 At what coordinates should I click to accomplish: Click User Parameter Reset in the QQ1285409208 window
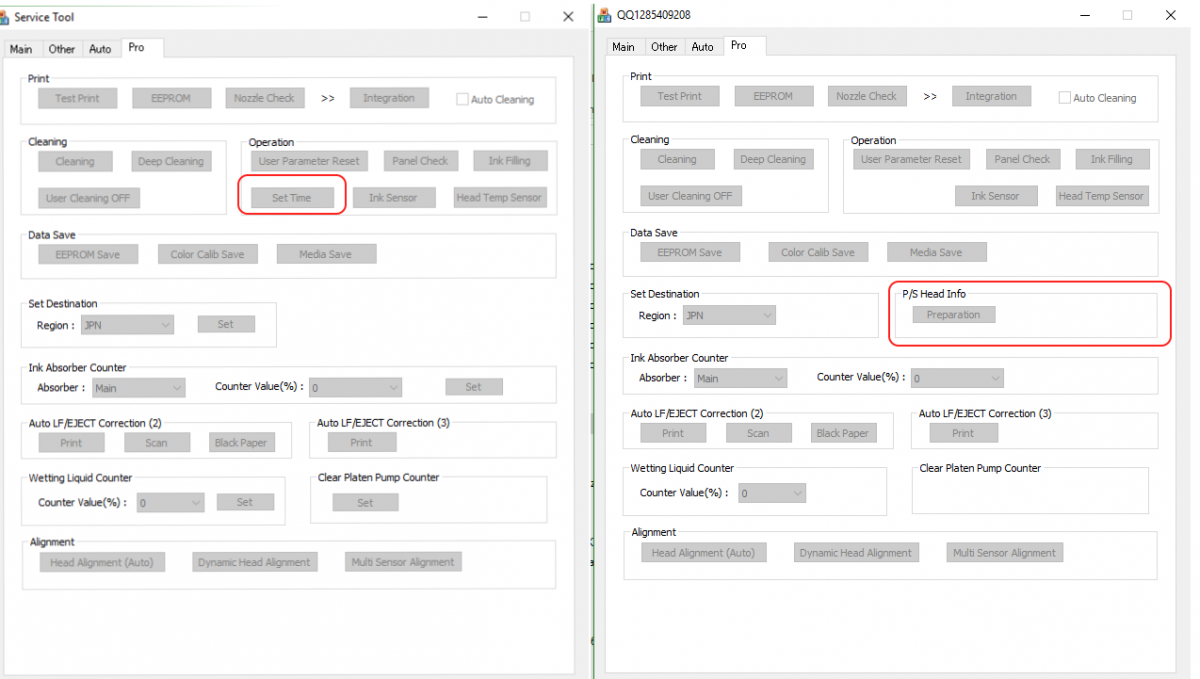click(x=911, y=159)
